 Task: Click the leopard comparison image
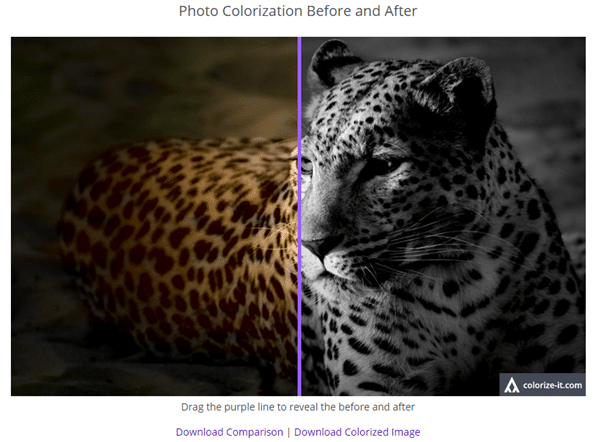[298, 216]
